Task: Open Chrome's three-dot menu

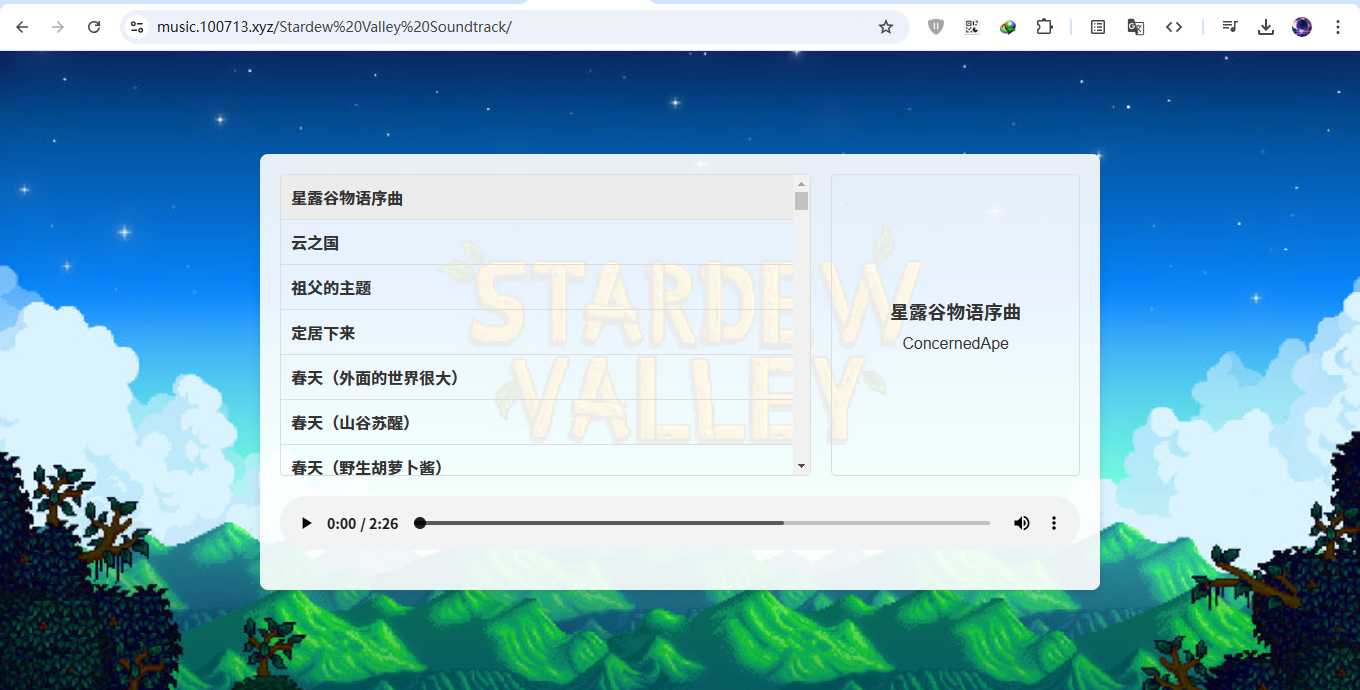Action: point(1338,27)
